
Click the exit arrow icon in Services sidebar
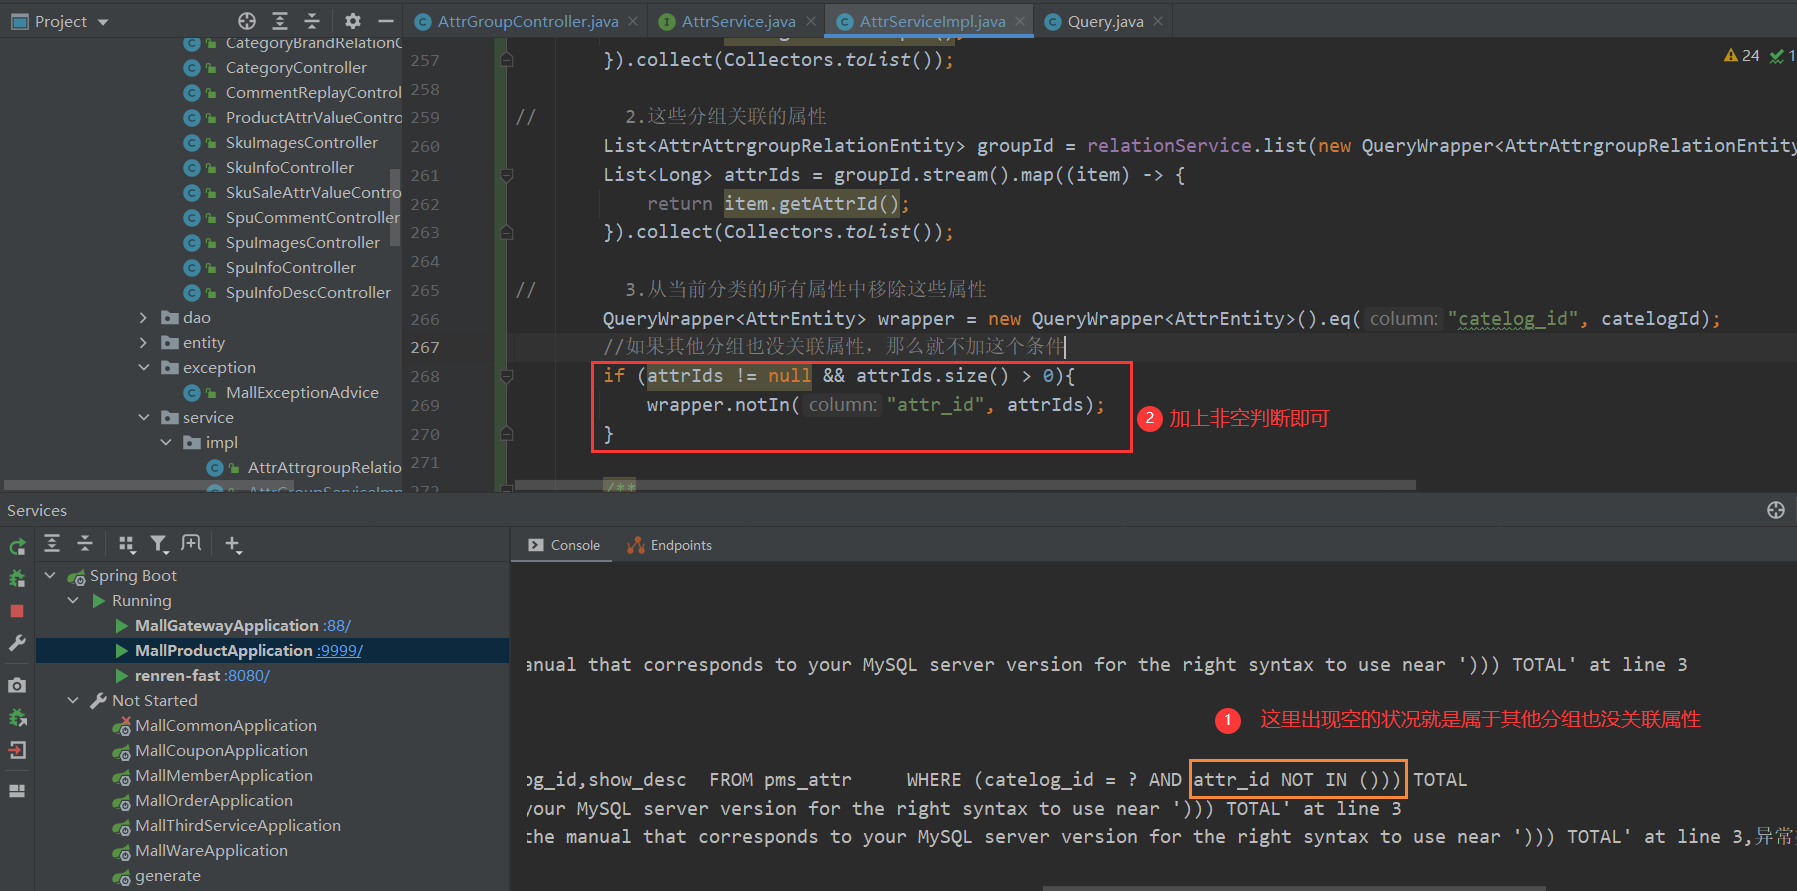click(x=17, y=750)
